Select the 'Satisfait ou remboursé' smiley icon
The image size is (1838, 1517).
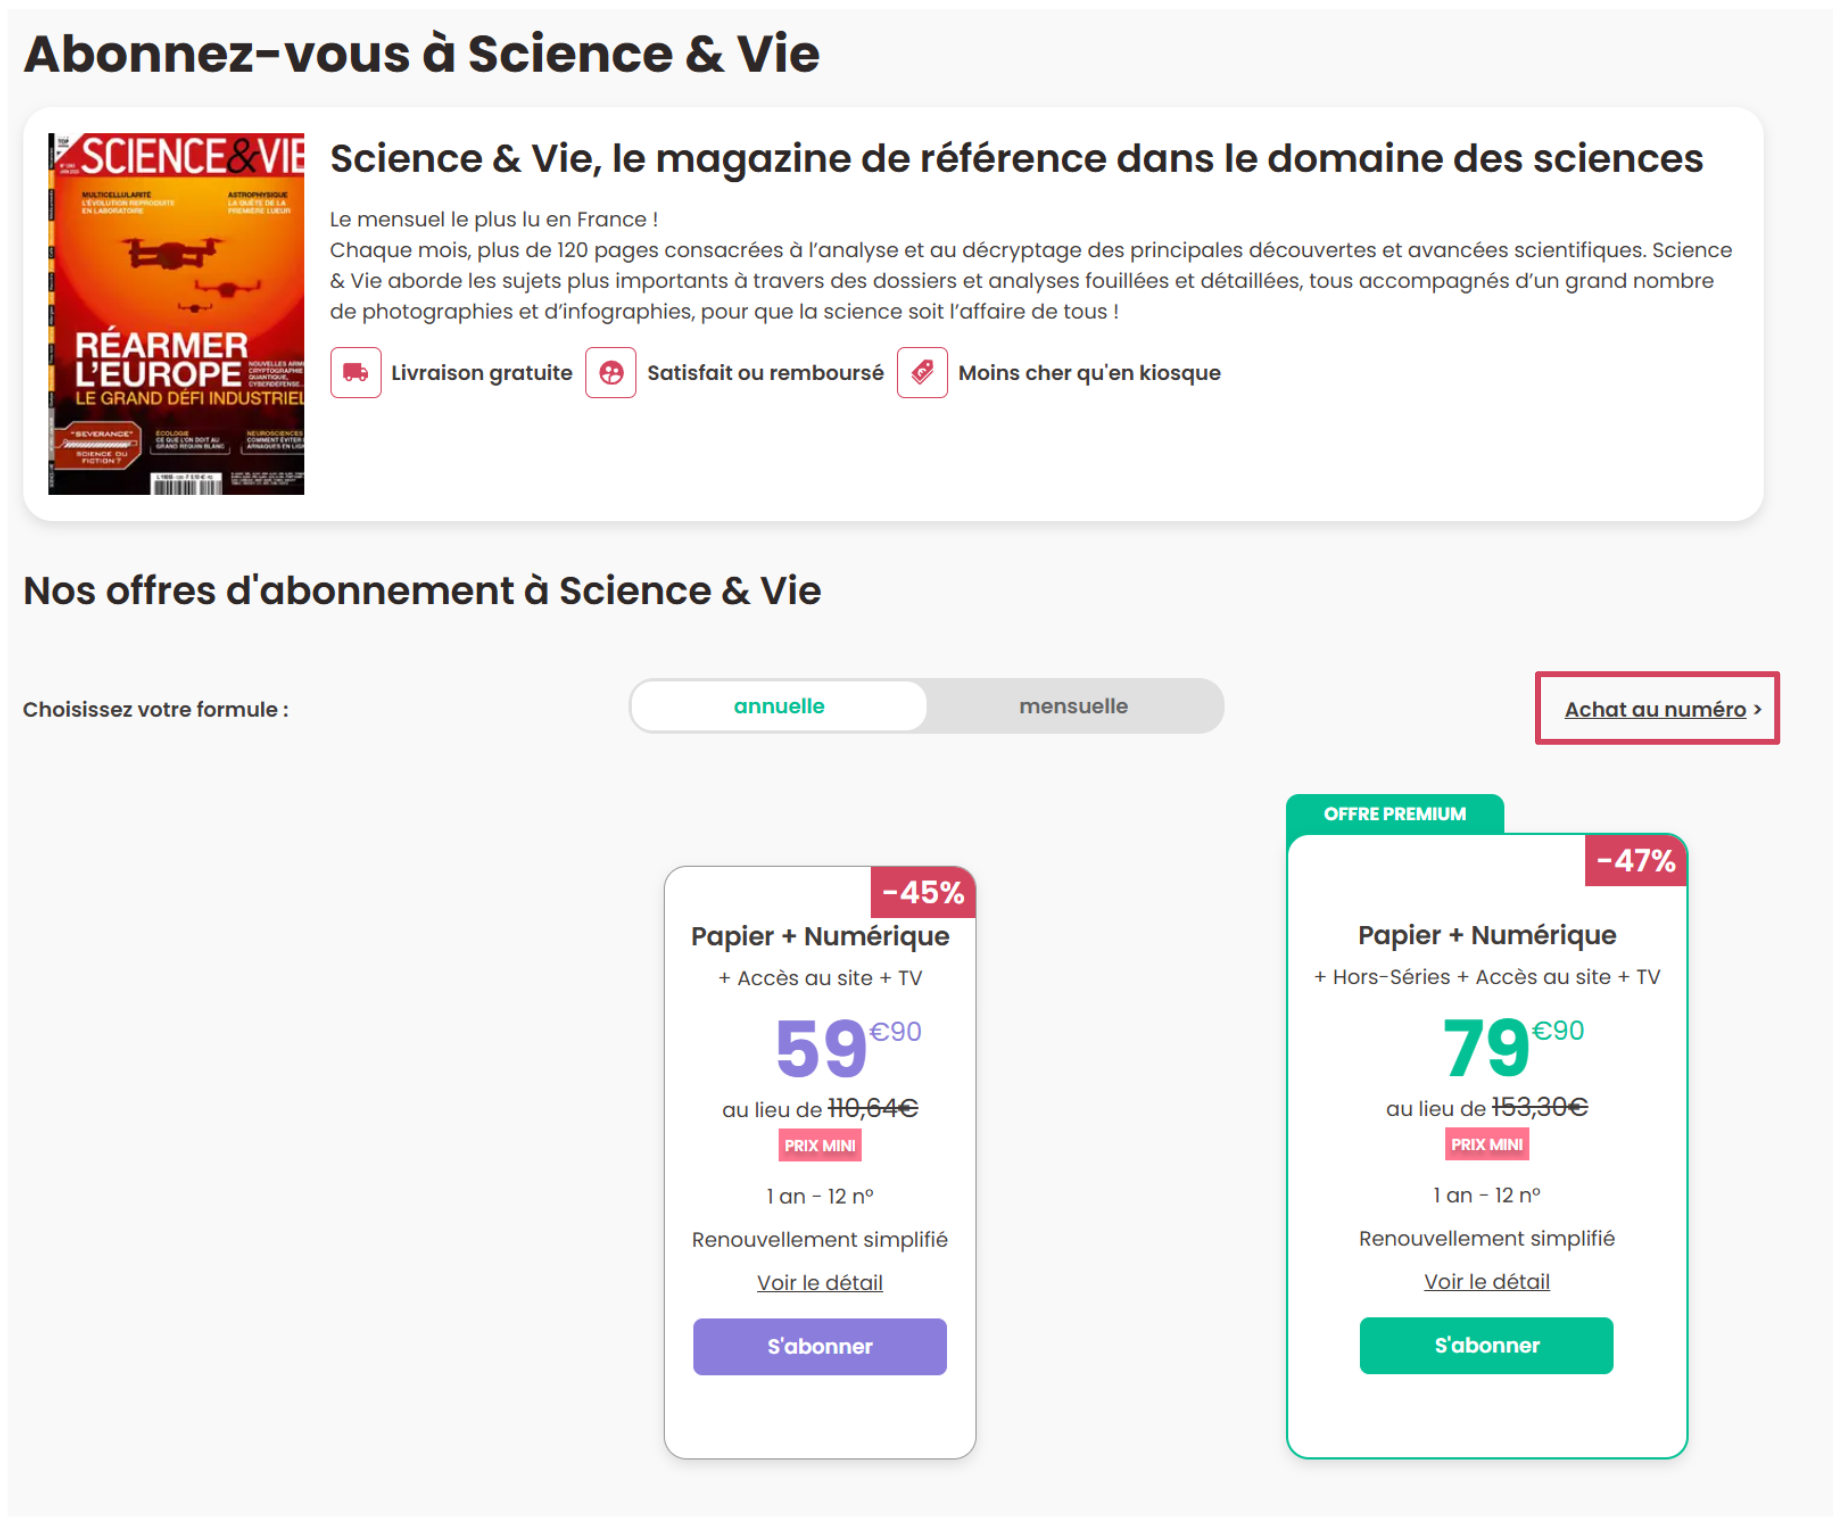pyautogui.click(x=610, y=372)
